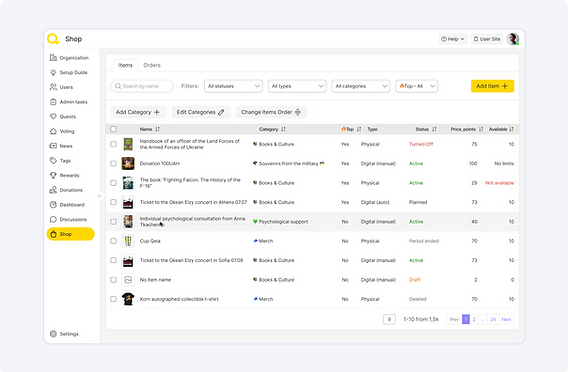568x372 pixels.
Task: Change the rows-per-page box
Action: pos(389,319)
